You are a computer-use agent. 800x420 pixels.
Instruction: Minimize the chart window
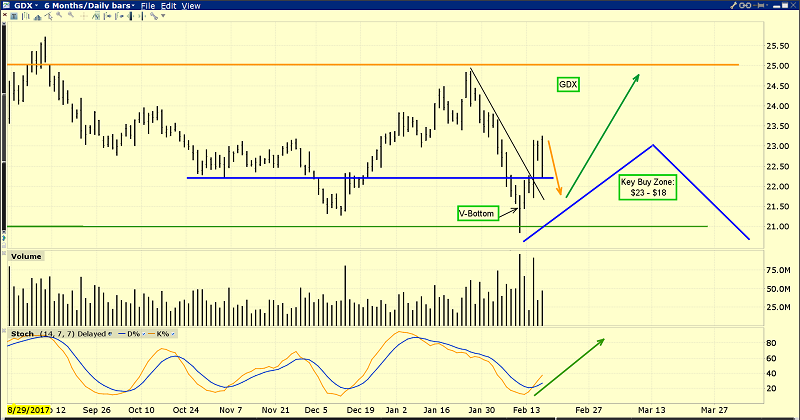pos(777,7)
